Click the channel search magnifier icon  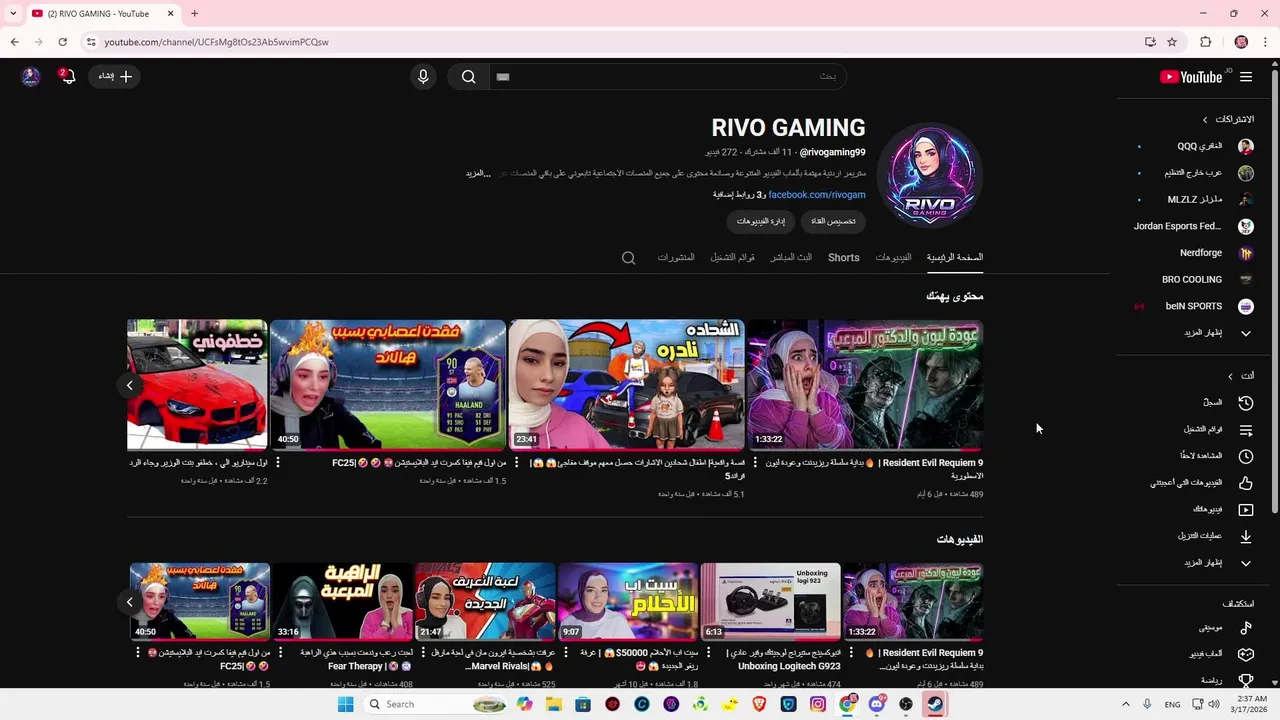click(x=628, y=258)
